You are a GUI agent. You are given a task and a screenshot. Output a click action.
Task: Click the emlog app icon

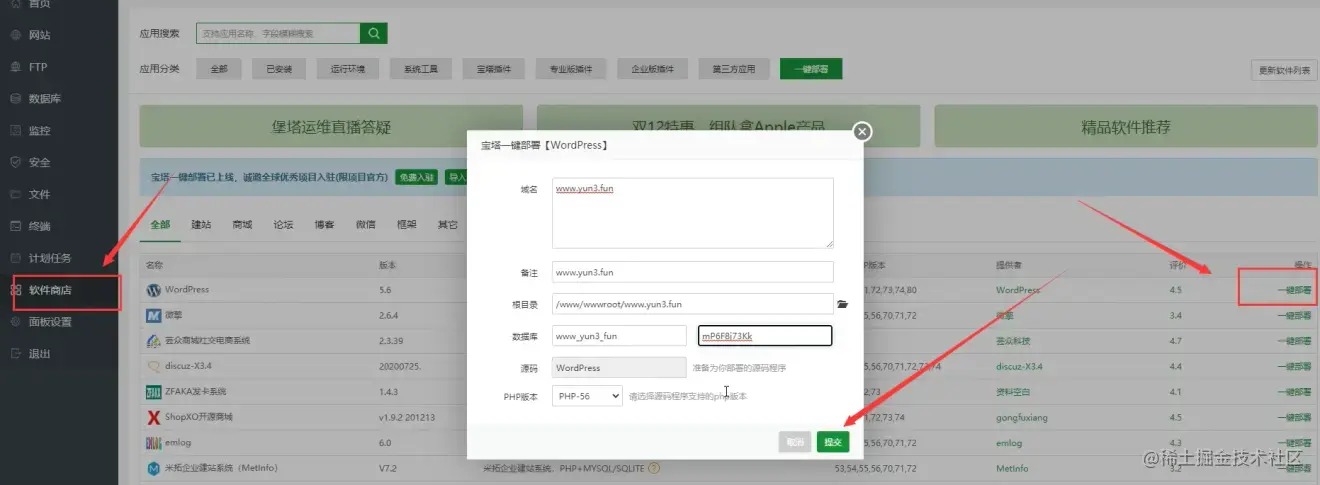[153, 442]
